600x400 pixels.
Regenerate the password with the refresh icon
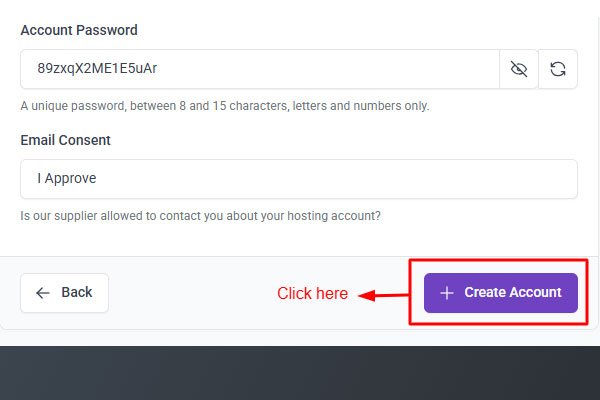558,69
